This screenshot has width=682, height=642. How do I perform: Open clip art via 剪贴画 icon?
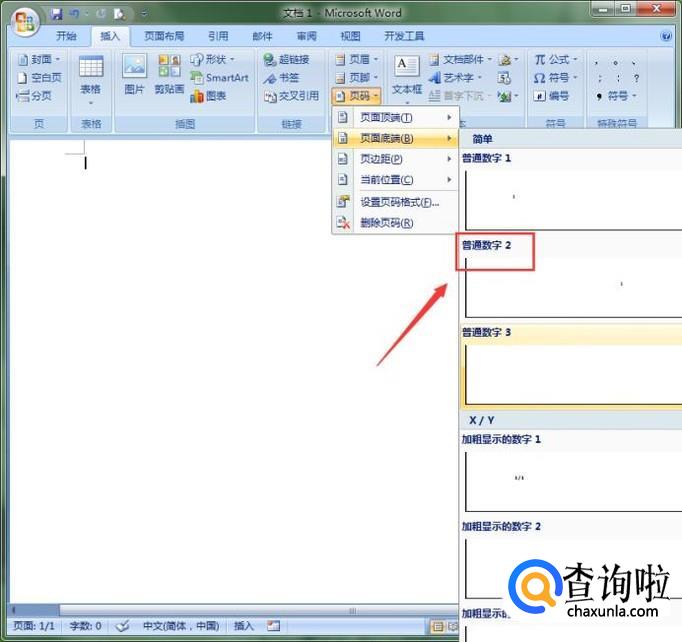click(x=169, y=74)
